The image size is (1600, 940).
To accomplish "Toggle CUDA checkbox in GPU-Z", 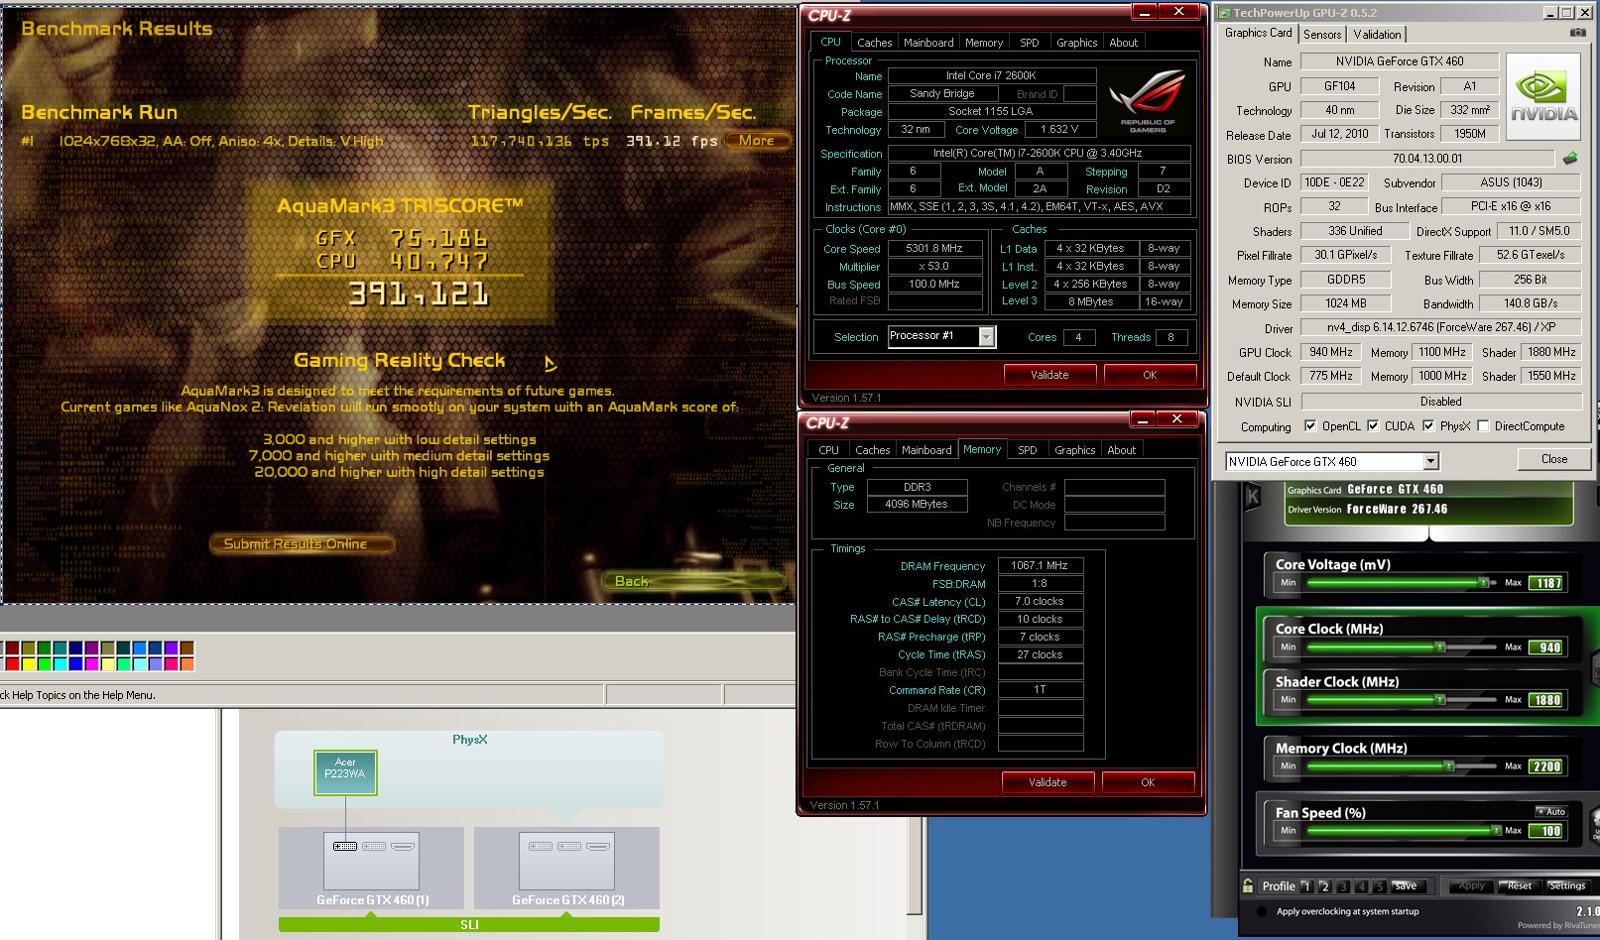I will pos(1373,426).
